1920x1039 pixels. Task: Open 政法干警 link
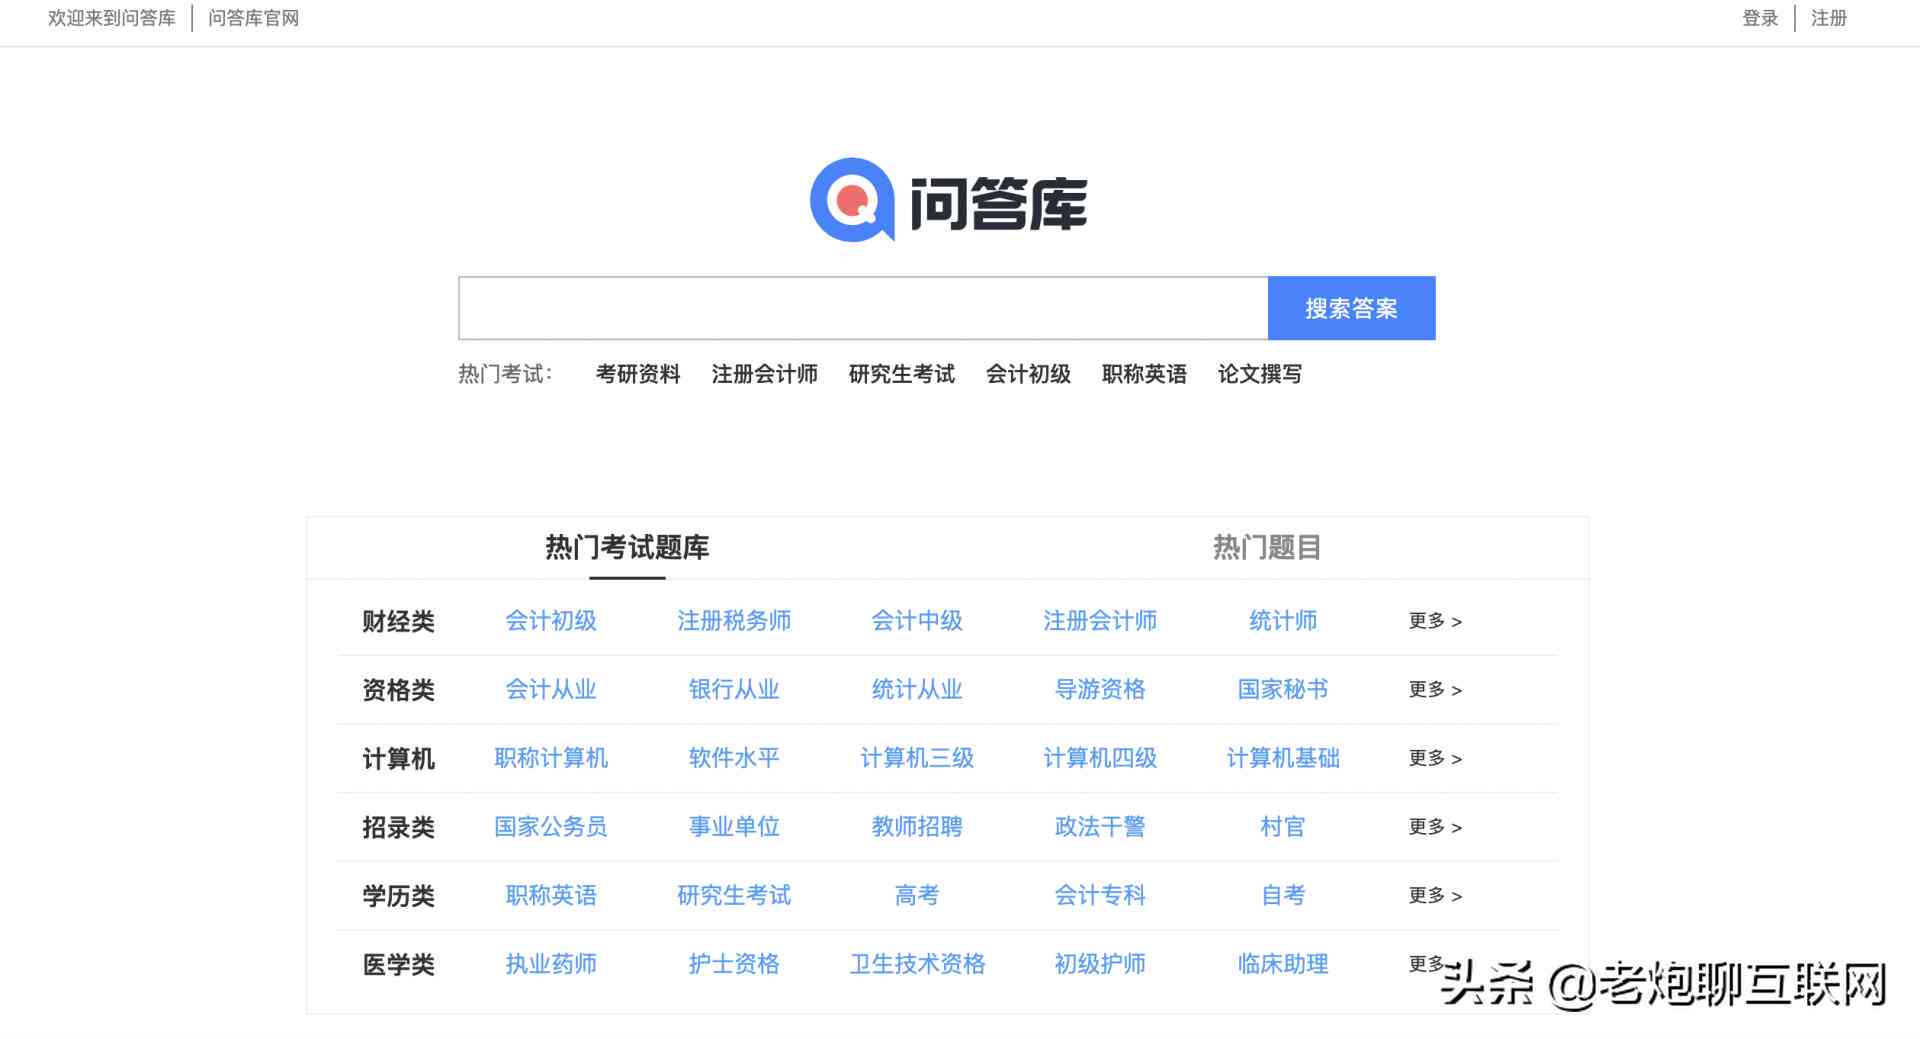click(x=1100, y=827)
